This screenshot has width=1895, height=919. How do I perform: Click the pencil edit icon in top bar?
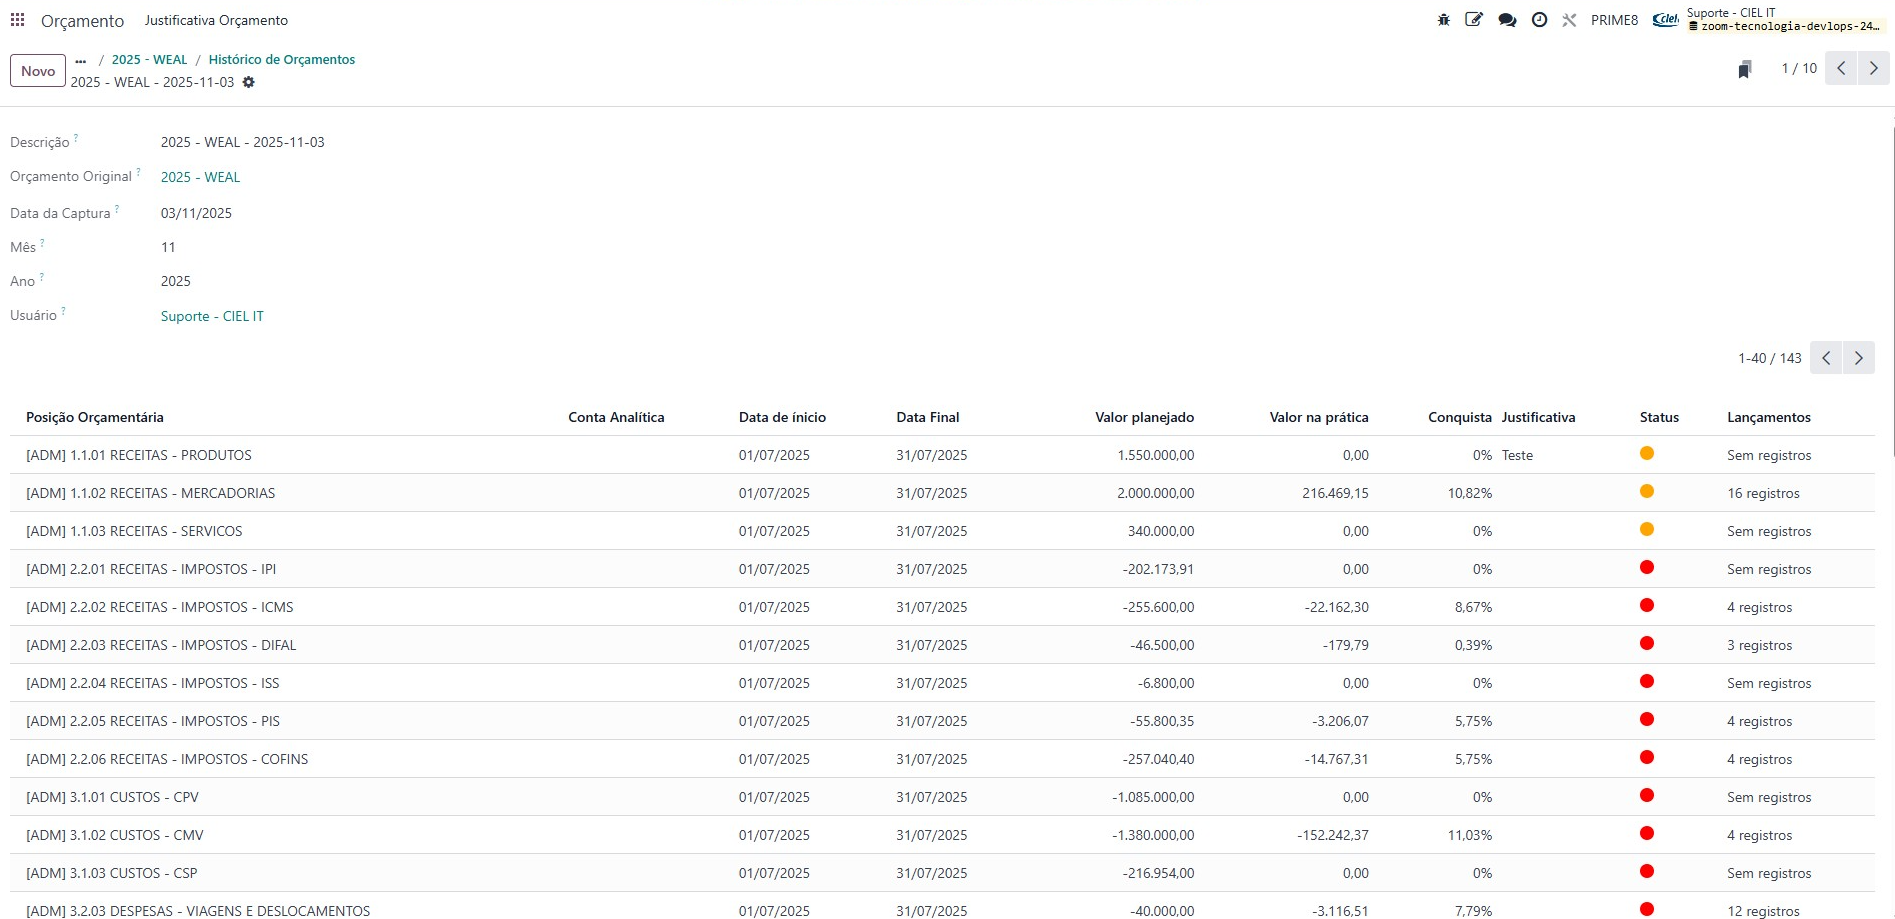1474,20
